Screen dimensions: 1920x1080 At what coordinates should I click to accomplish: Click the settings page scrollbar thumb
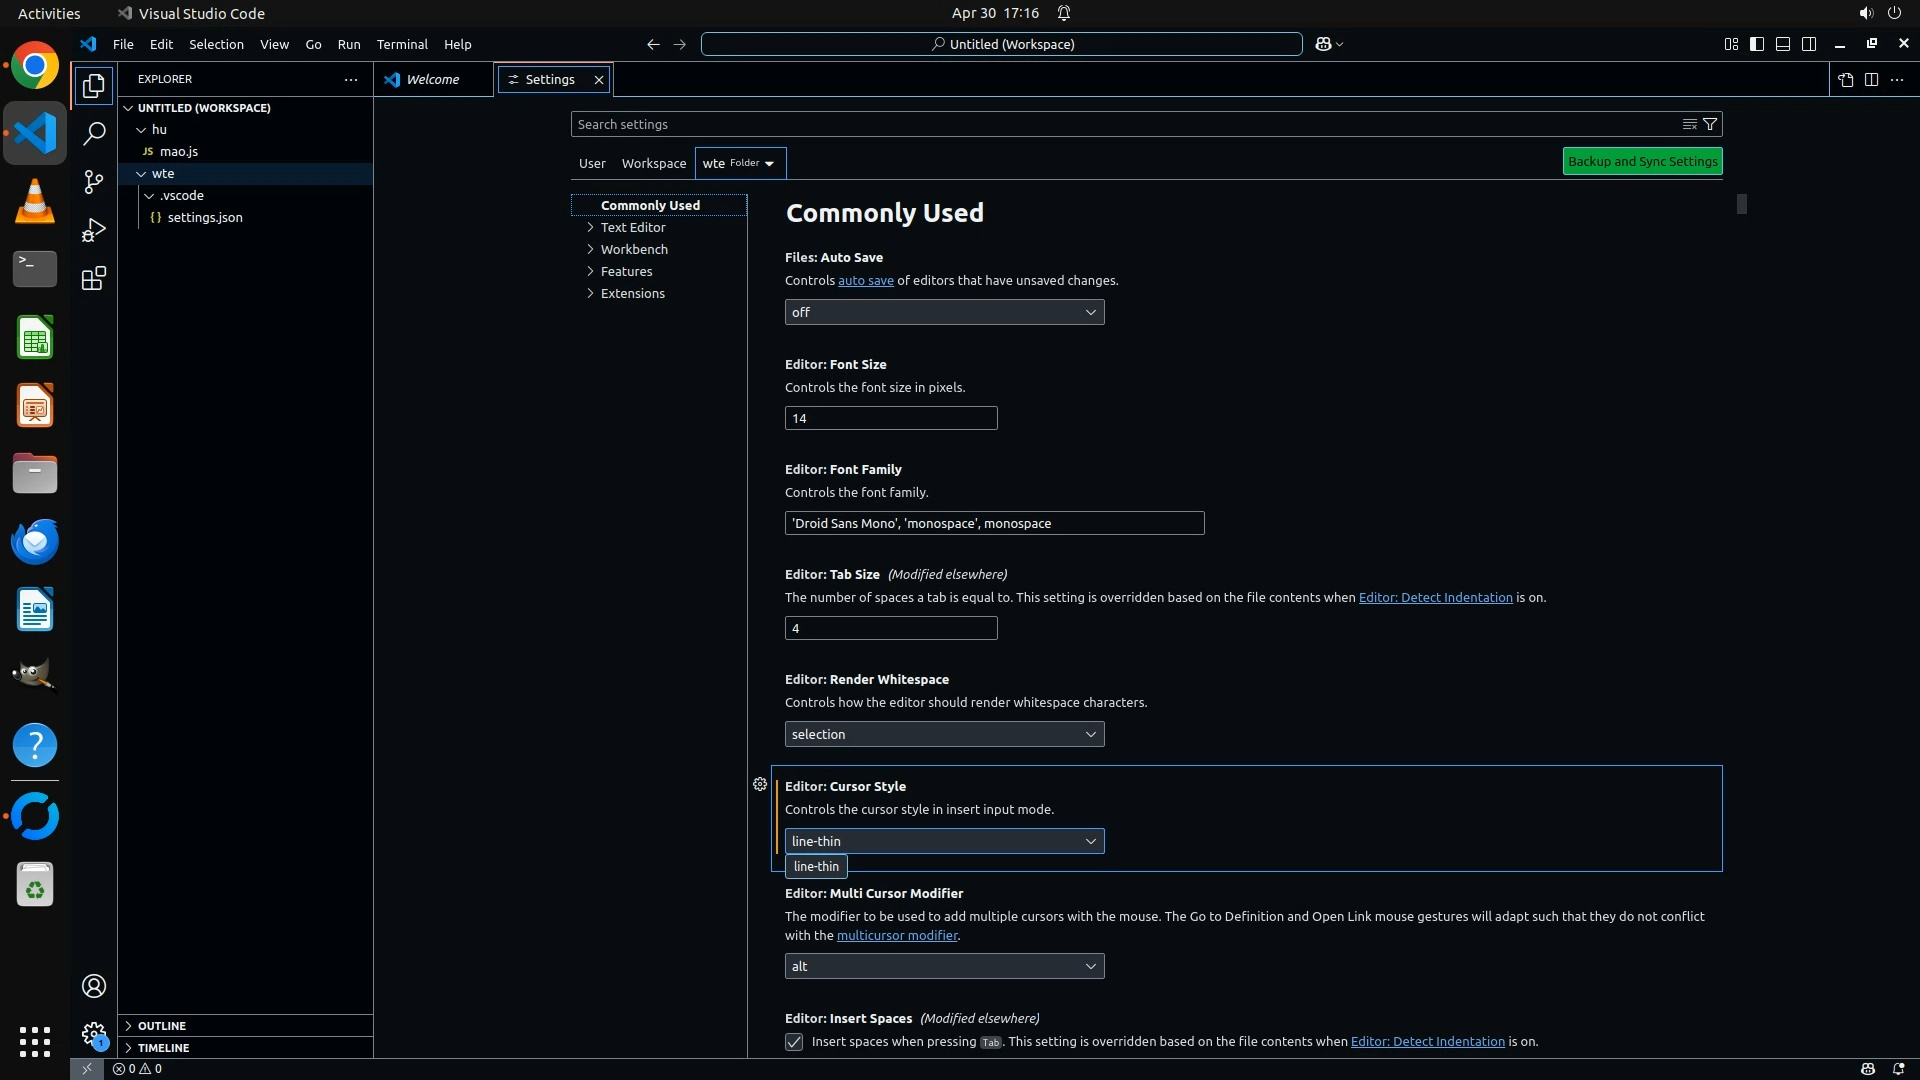click(x=1741, y=204)
